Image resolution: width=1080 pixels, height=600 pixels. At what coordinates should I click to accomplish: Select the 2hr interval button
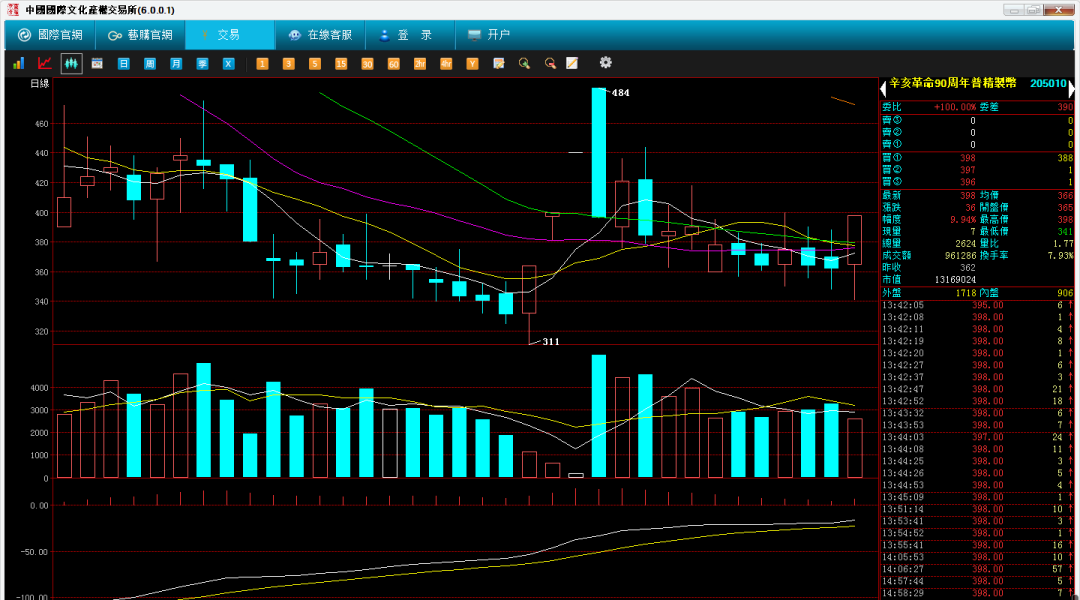coord(419,63)
